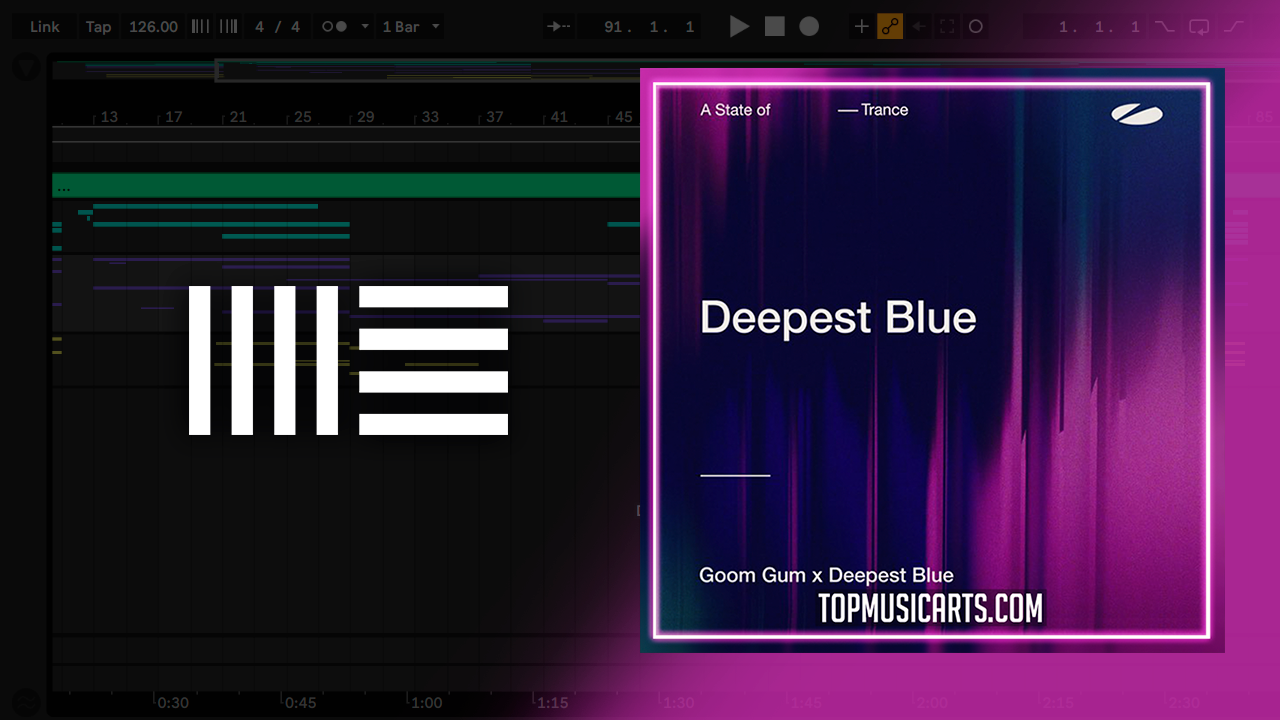Click the Re-enable Automation back arrow
The height and width of the screenshot is (720, 1280).
click(919, 27)
